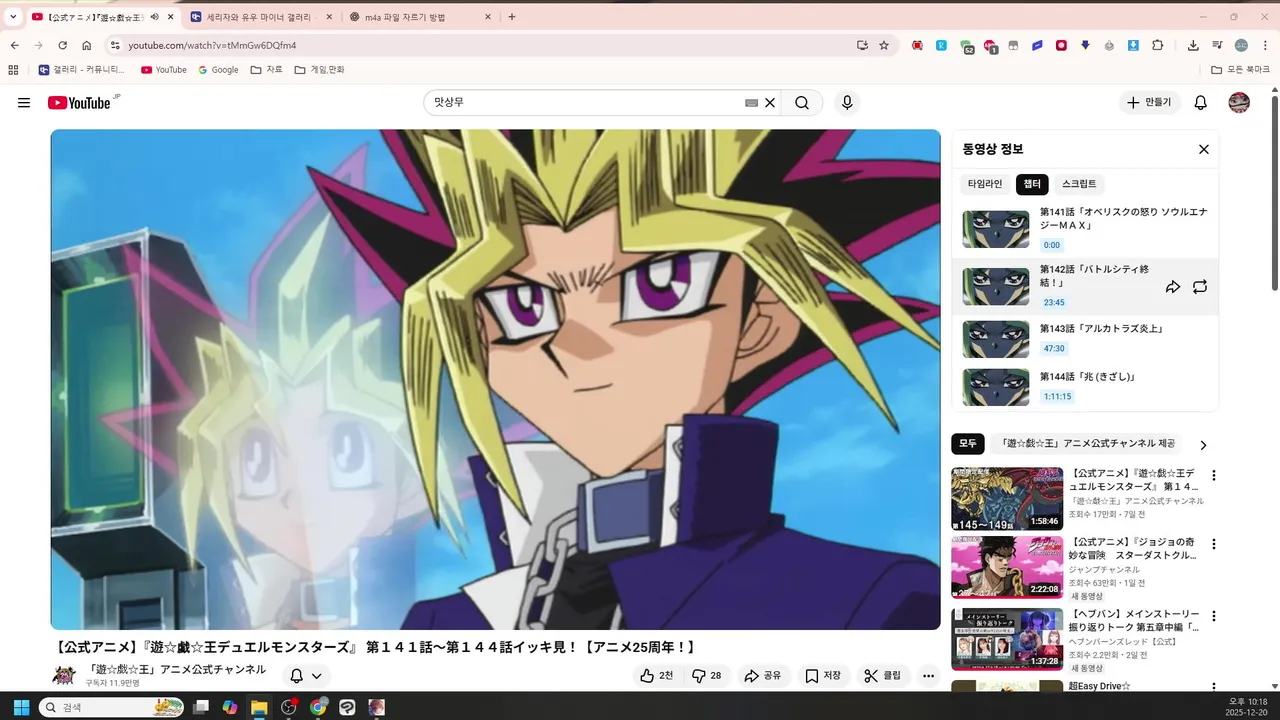
Task: Open the on-screen keyboard icon in search
Action: [752, 103]
